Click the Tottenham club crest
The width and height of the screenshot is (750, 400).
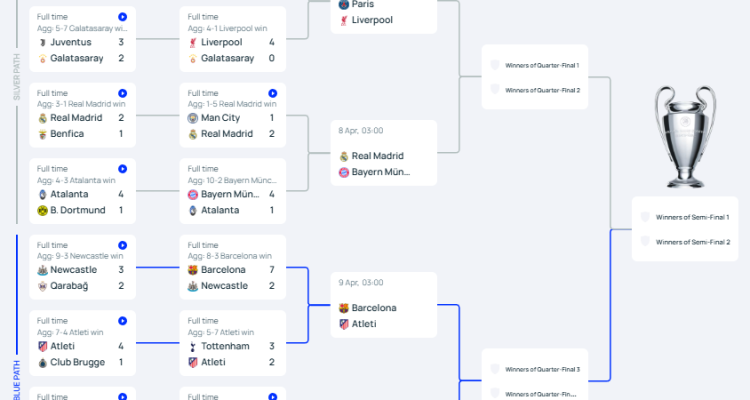(x=192, y=346)
